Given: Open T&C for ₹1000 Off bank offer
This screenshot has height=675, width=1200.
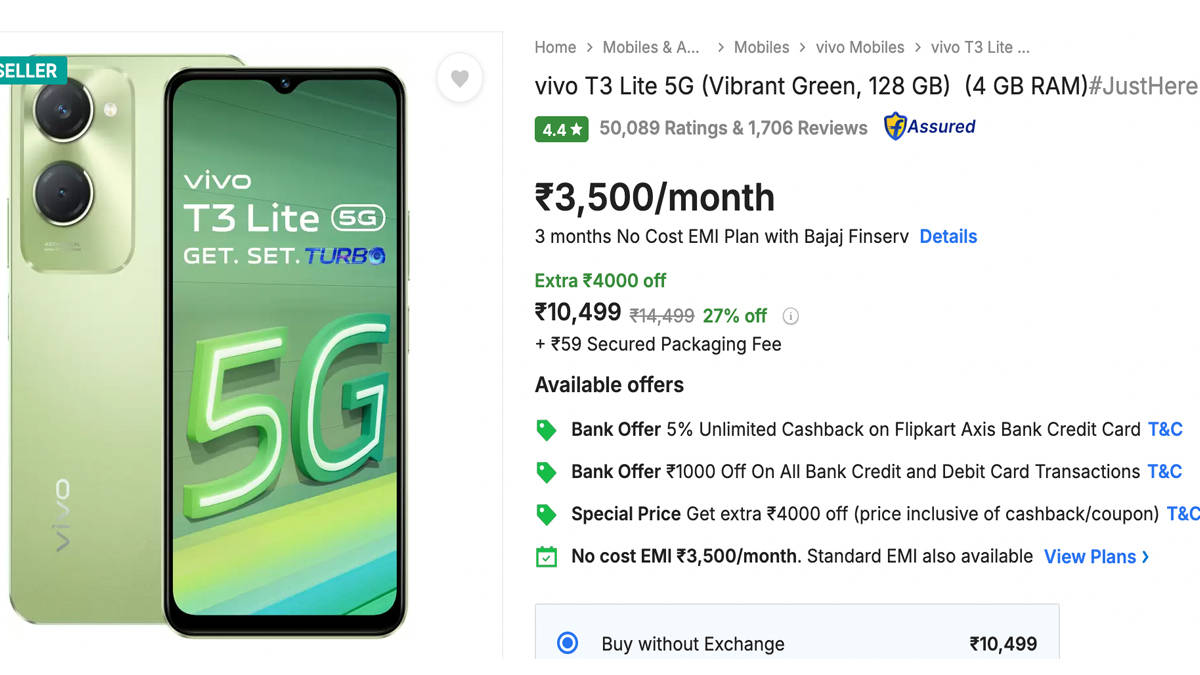Looking at the screenshot, I should (x=1165, y=472).
